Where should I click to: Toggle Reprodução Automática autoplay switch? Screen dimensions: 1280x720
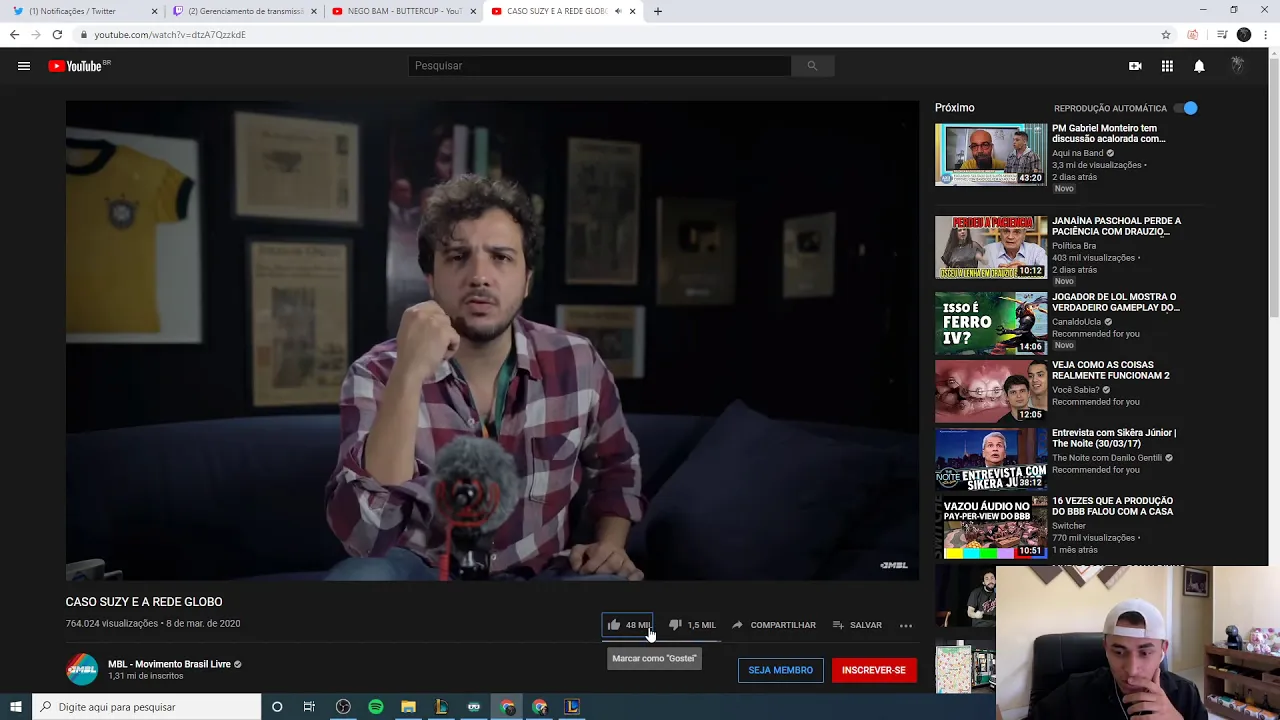1185,108
